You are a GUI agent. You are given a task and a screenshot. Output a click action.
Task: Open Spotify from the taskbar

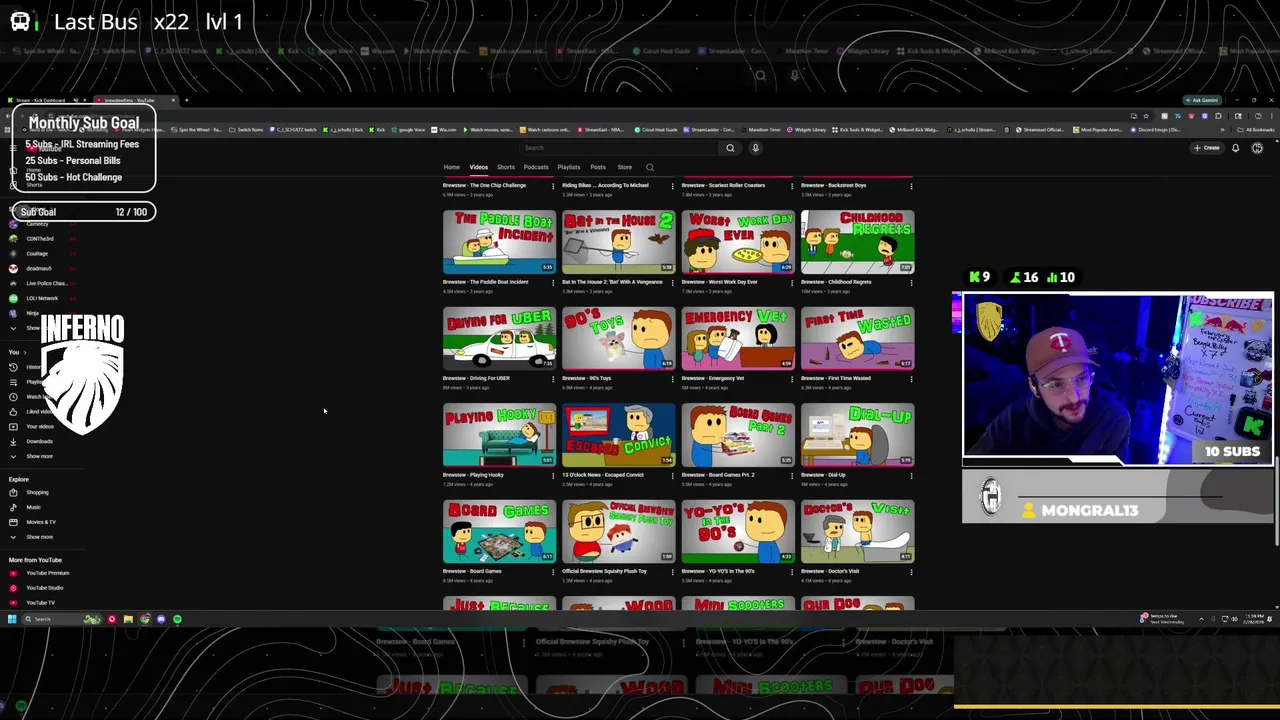177,619
